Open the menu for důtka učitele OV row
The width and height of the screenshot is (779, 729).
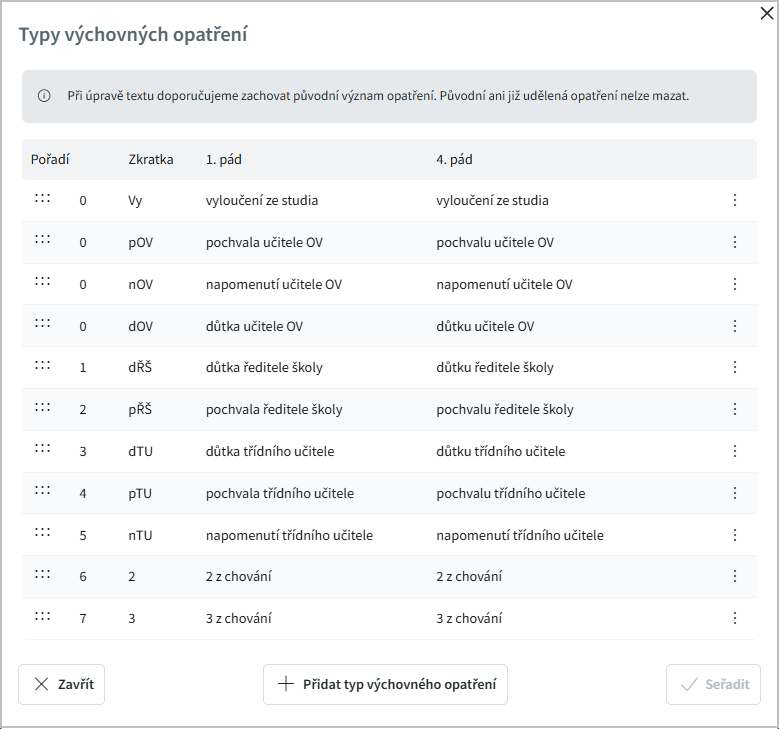pyautogui.click(x=734, y=326)
